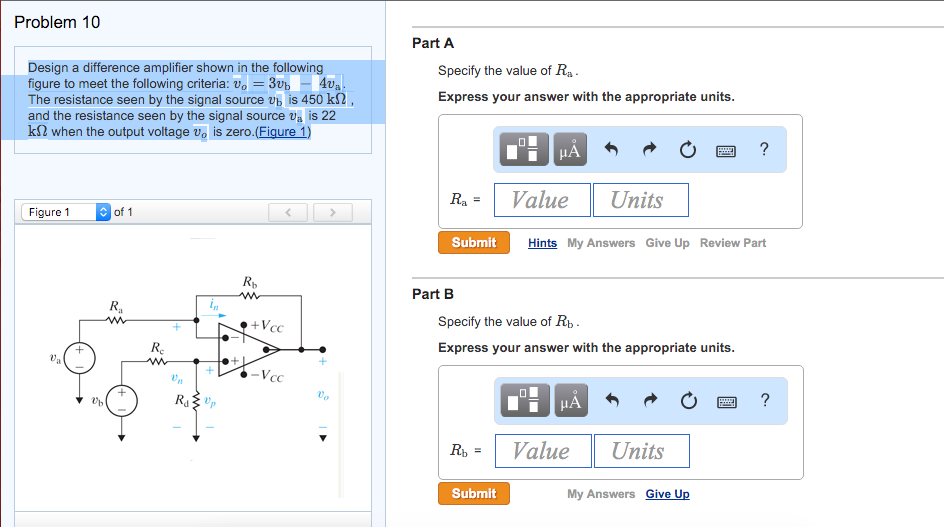The image size is (944, 527).
Task: Click the Units field for Rb
Action: (640, 451)
